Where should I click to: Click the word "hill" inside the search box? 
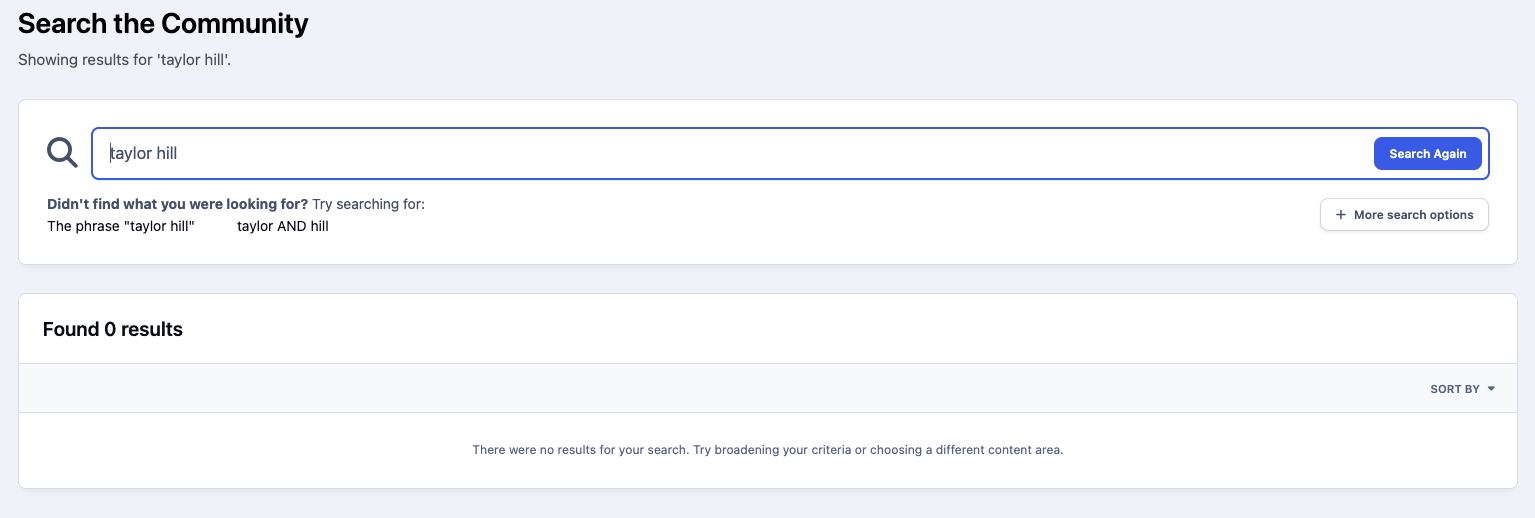click(x=167, y=153)
